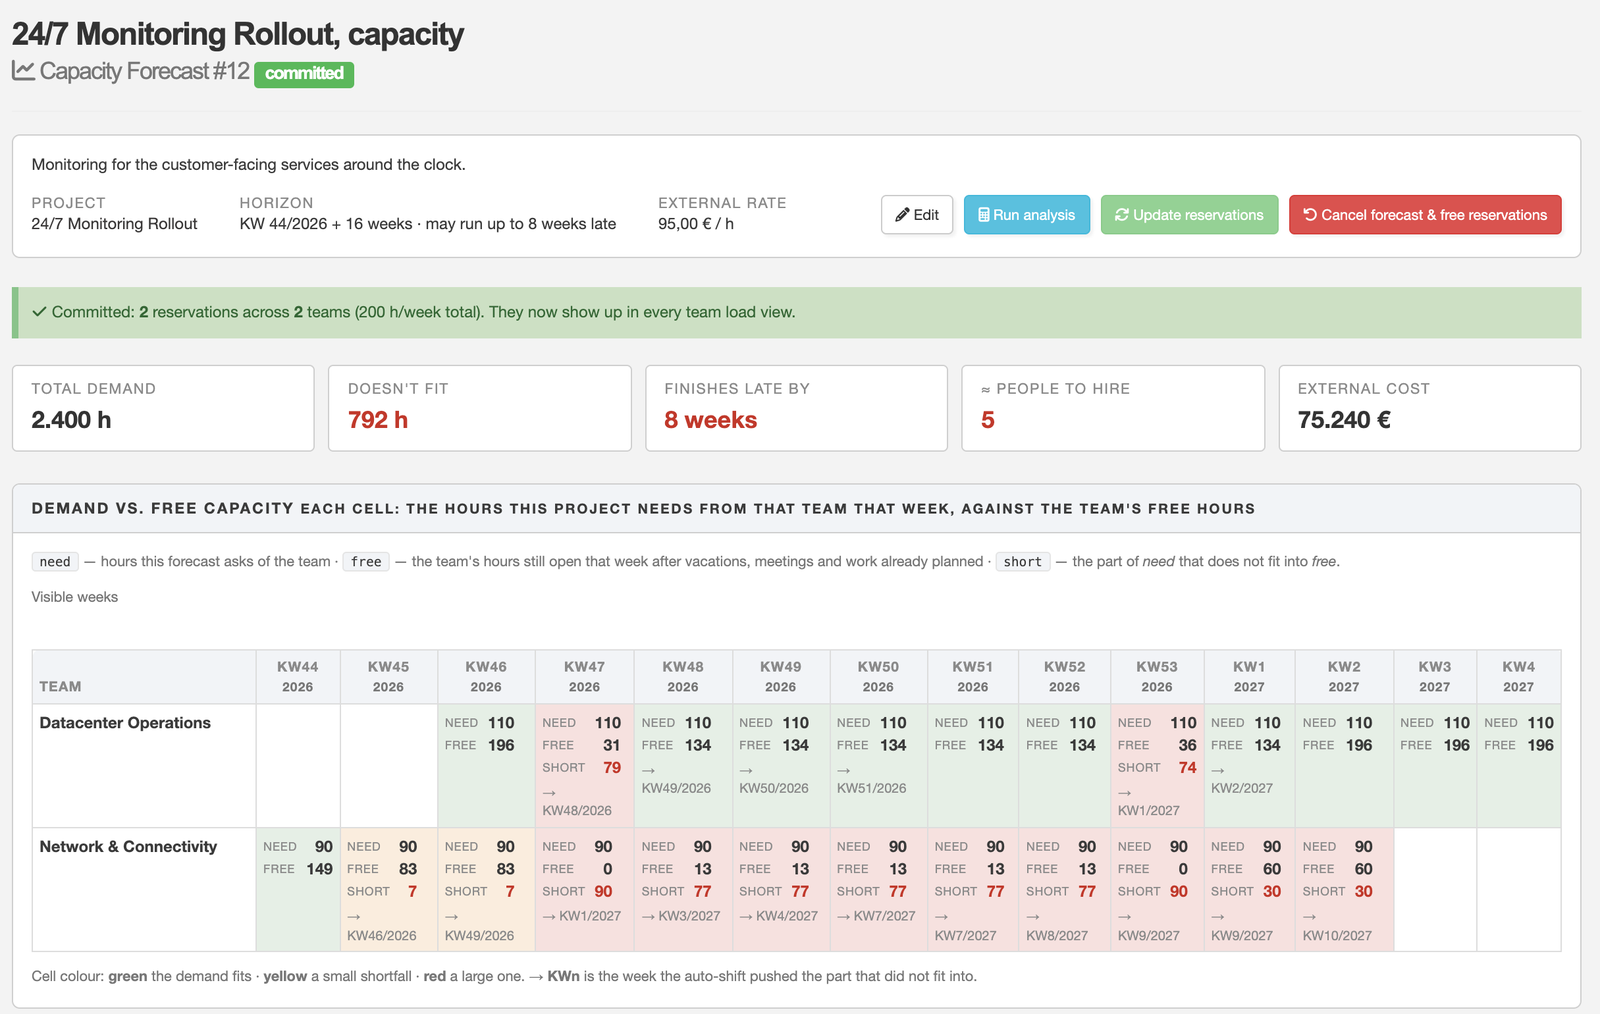The height and width of the screenshot is (1014, 1600).
Task: Click the Visible weeks label
Action: [75, 597]
